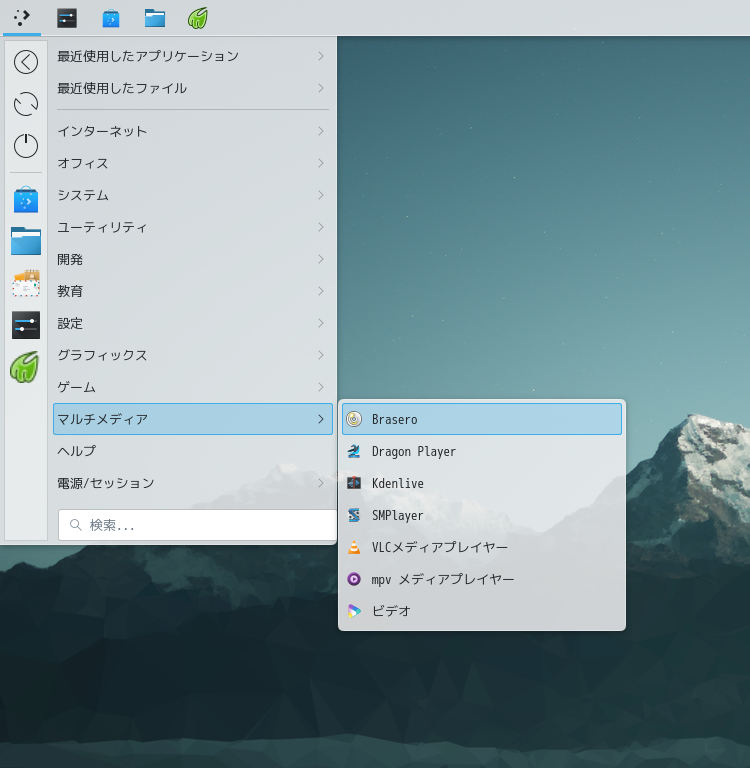Launch mpv メディアプレイヤー
The width and height of the screenshot is (750, 768).
coord(482,579)
